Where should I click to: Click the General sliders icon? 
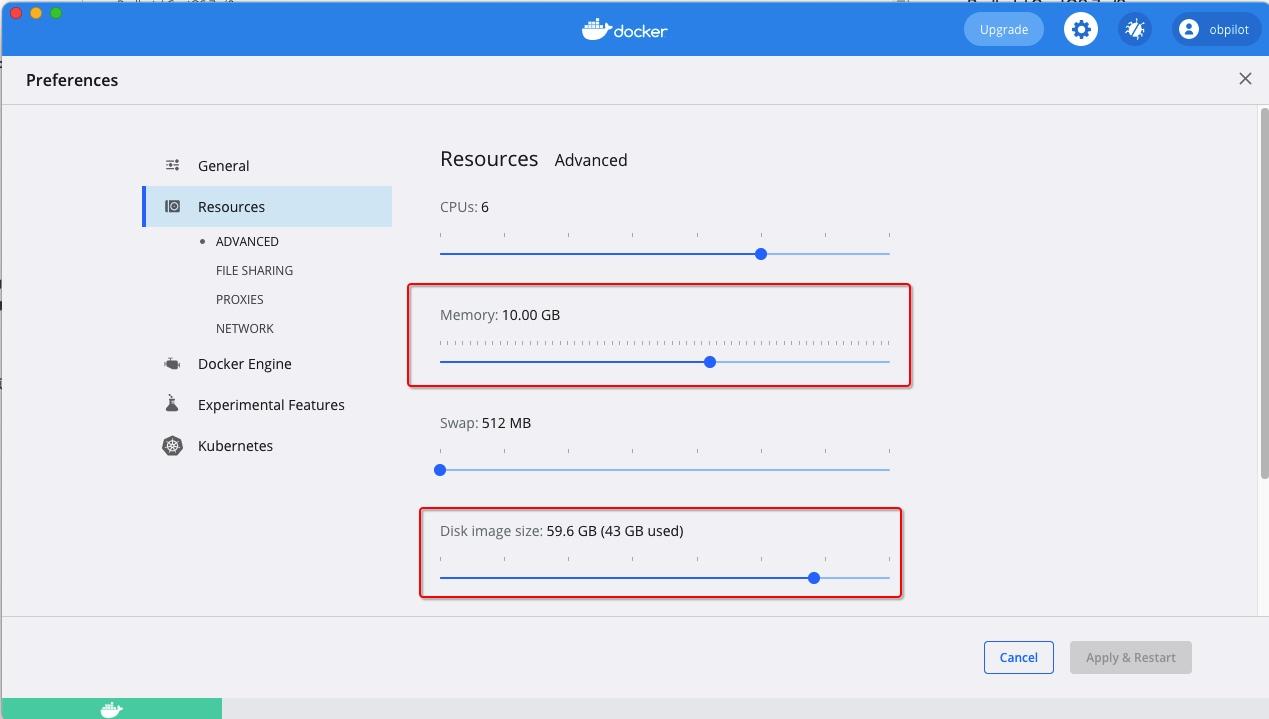[173, 166]
